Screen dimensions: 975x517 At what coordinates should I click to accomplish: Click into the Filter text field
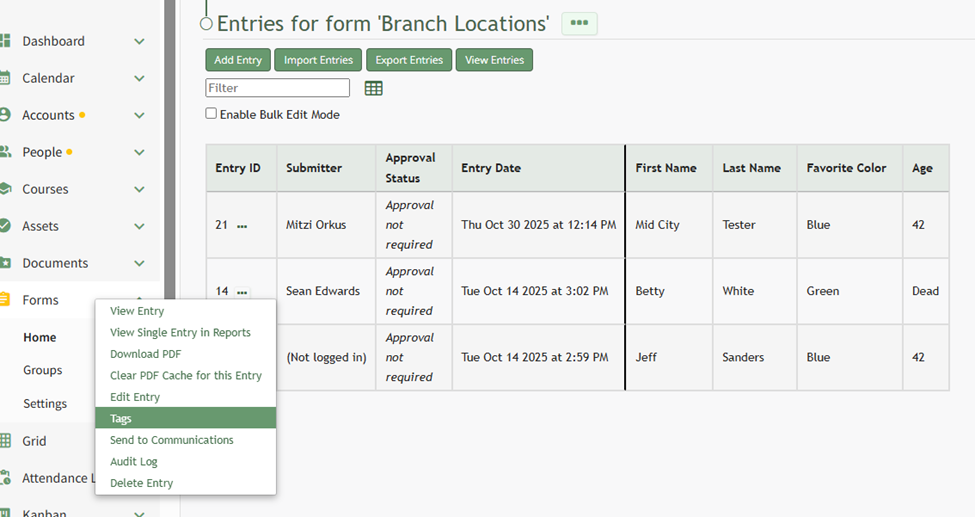pyautogui.click(x=277, y=88)
